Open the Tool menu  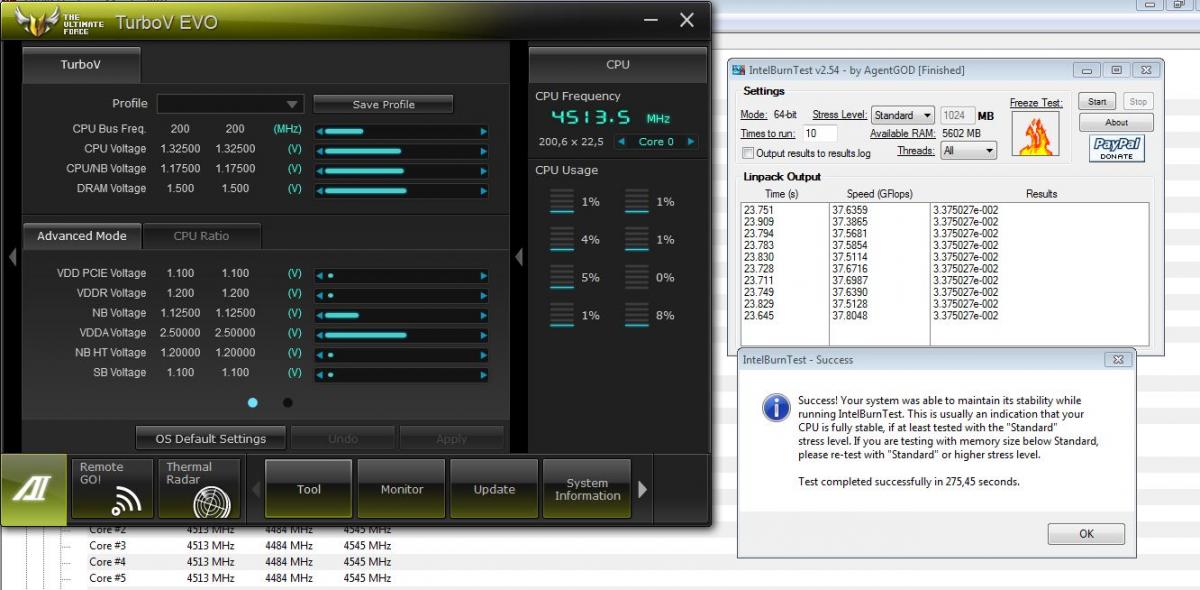[x=309, y=489]
